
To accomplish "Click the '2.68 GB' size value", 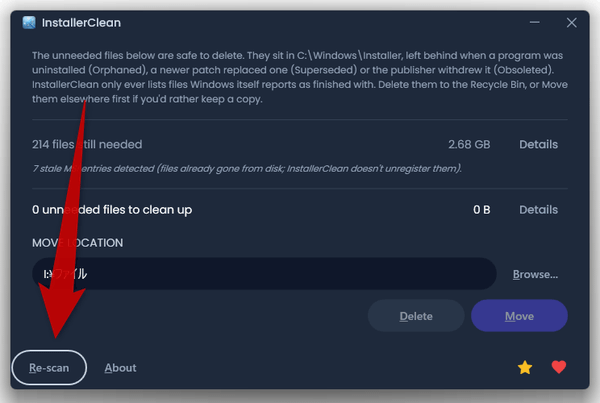I will pyautogui.click(x=469, y=144).
